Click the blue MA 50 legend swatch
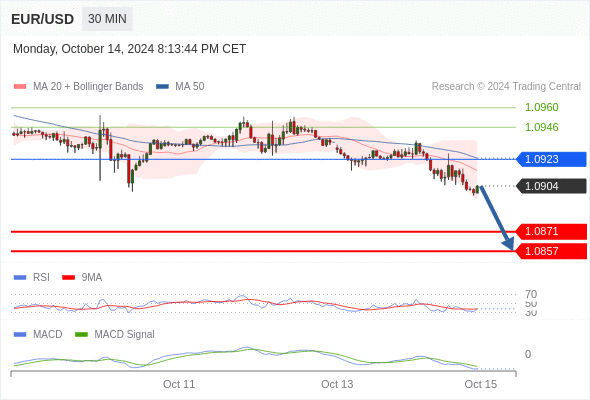Screen dimensions: 590x400 (x=162, y=87)
